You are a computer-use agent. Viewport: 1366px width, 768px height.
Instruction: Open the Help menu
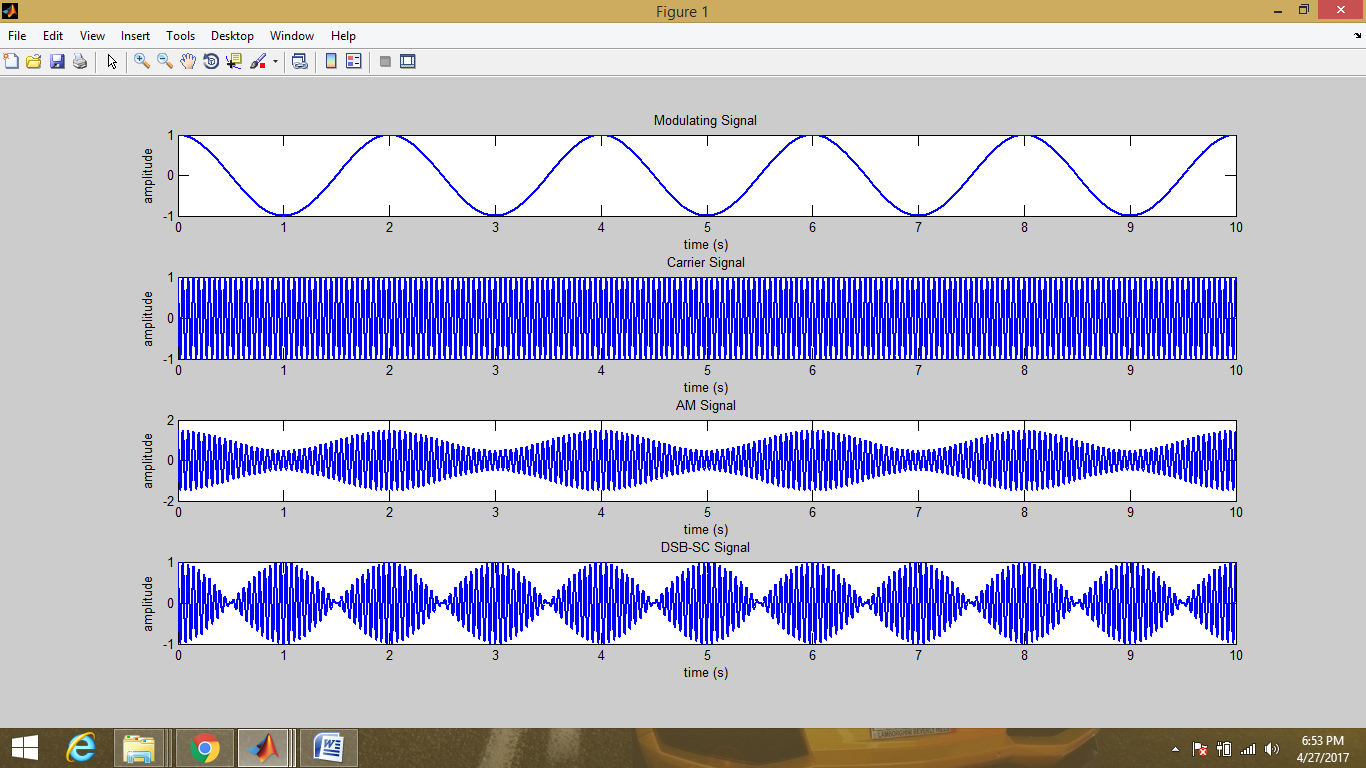[343, 36]
